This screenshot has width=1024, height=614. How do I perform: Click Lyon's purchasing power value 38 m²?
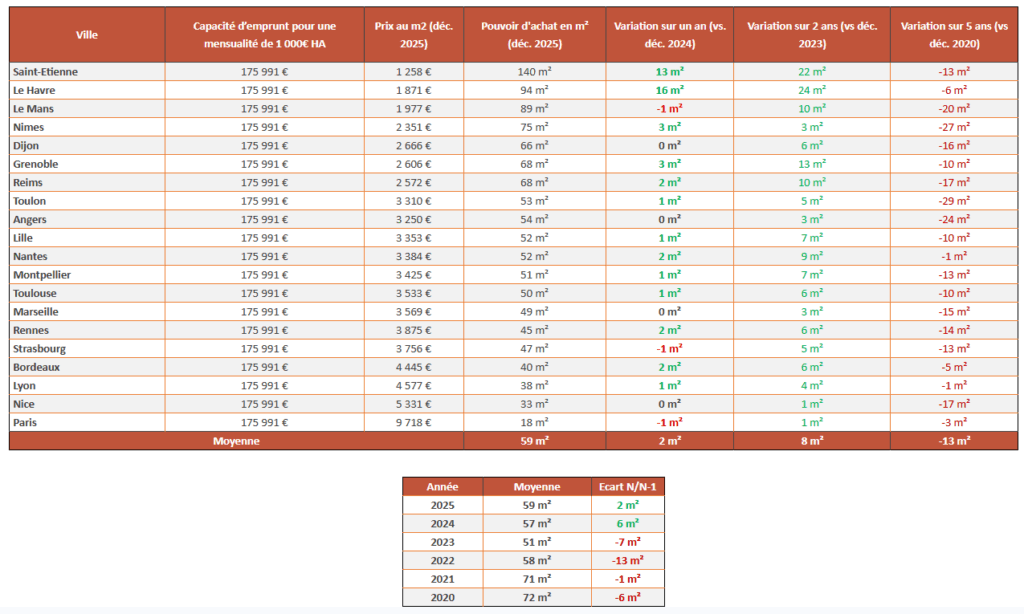point(535,385)
